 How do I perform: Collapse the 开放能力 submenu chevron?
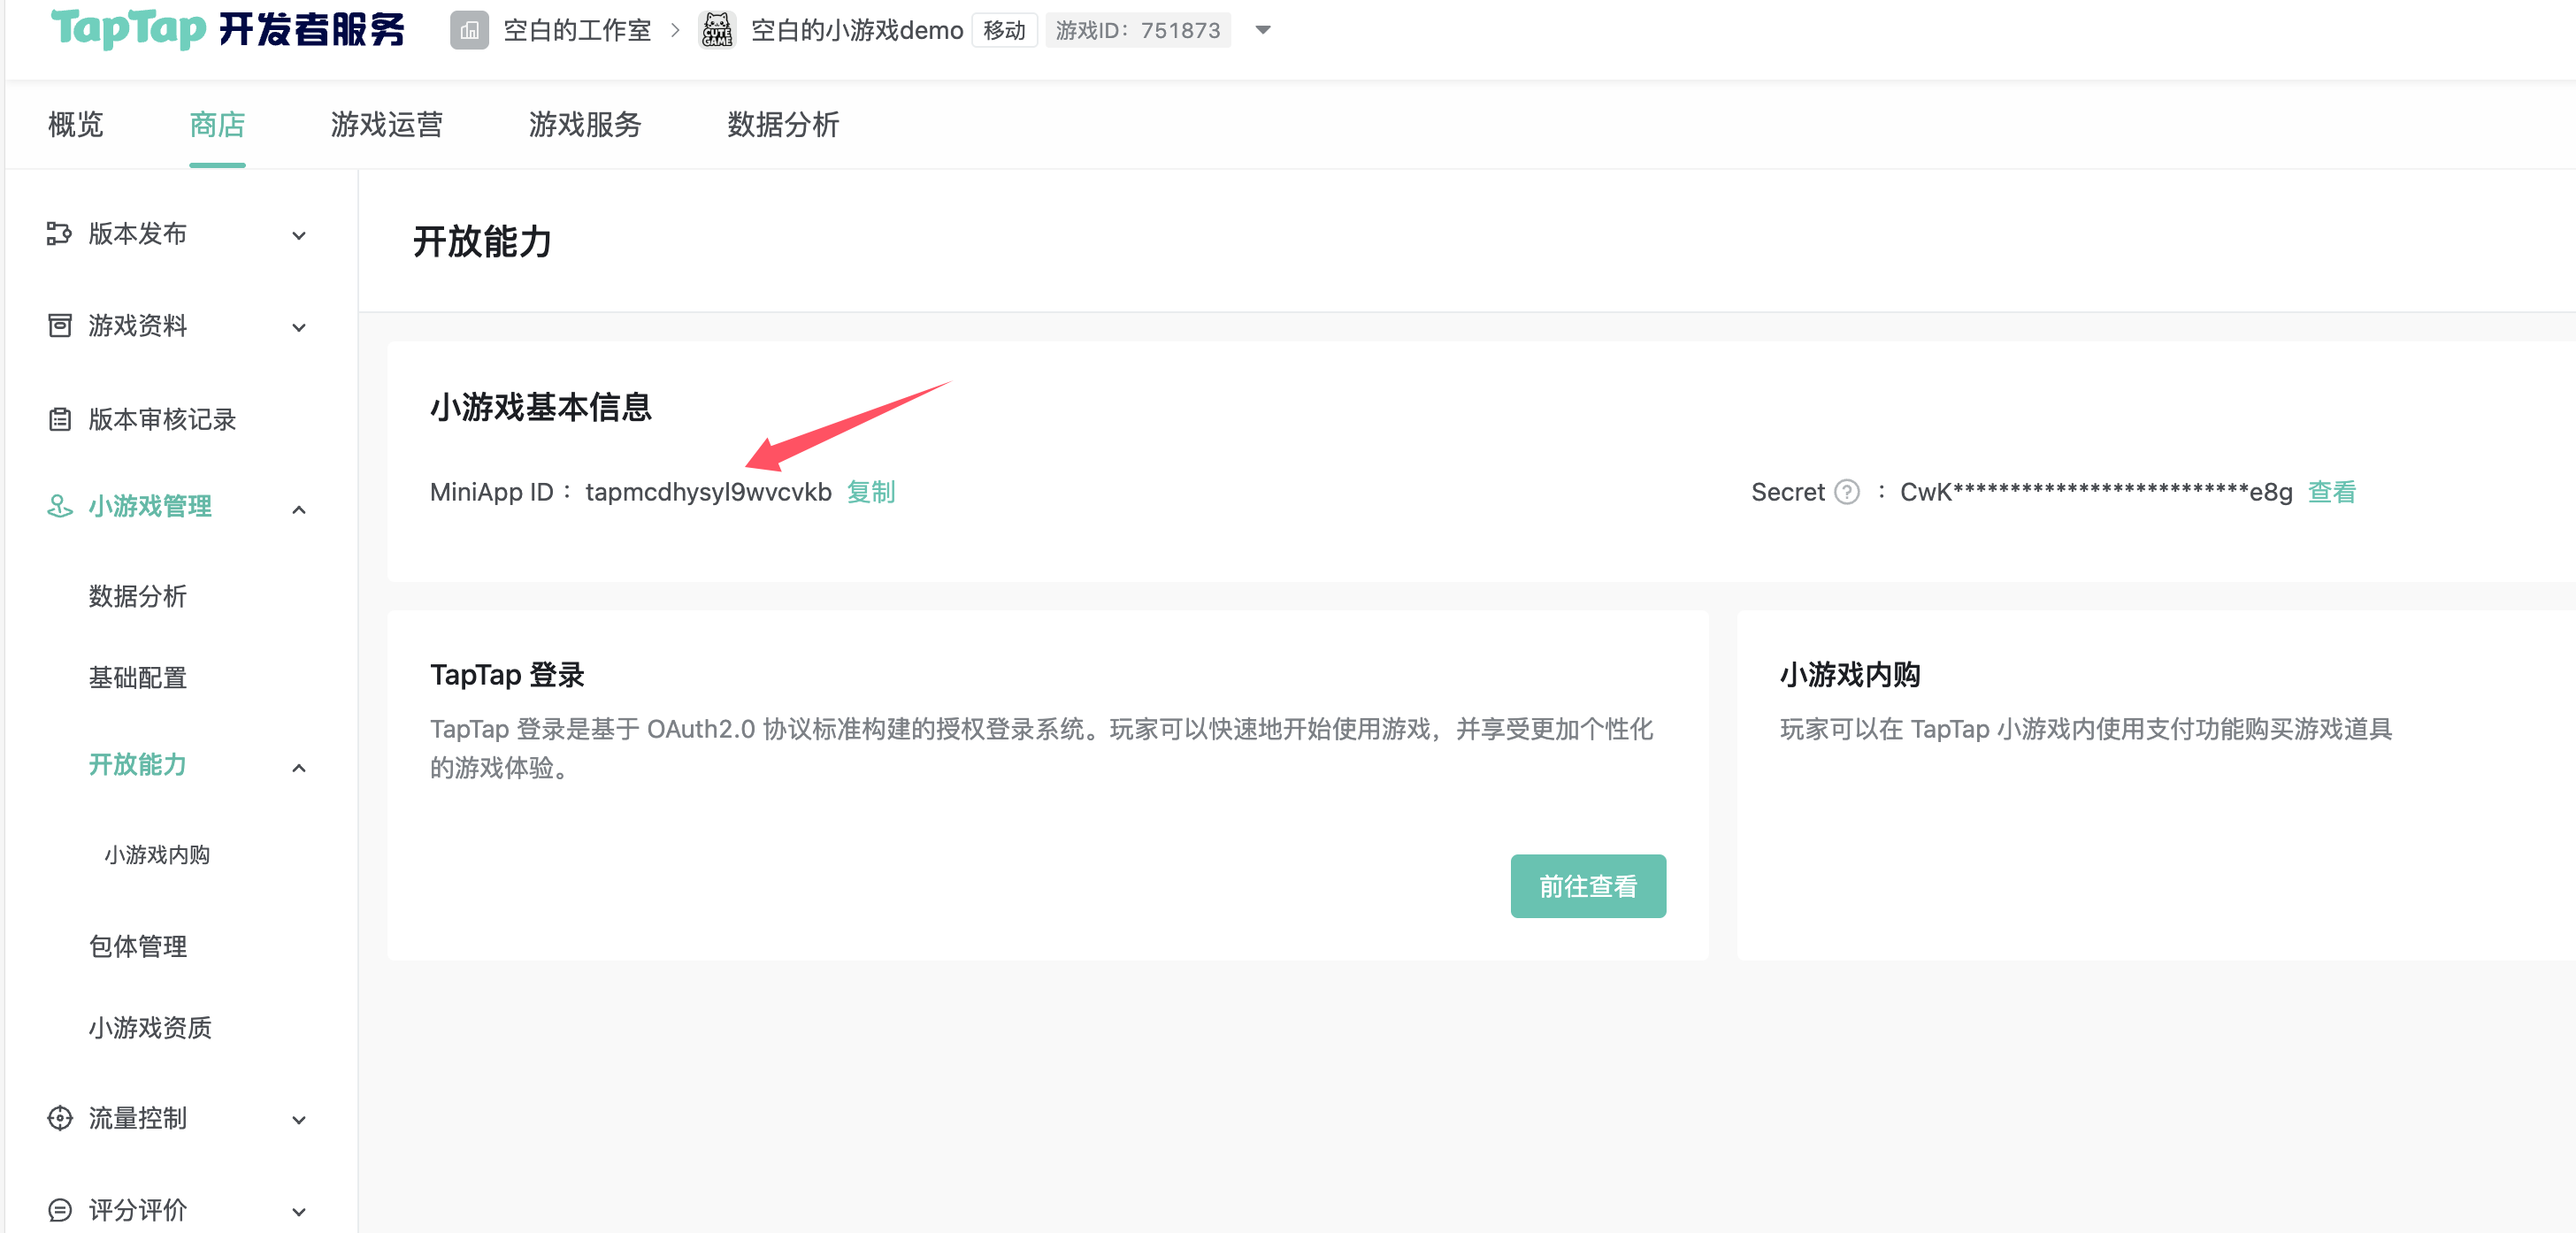pyautogui.click(x=299, y=768)
